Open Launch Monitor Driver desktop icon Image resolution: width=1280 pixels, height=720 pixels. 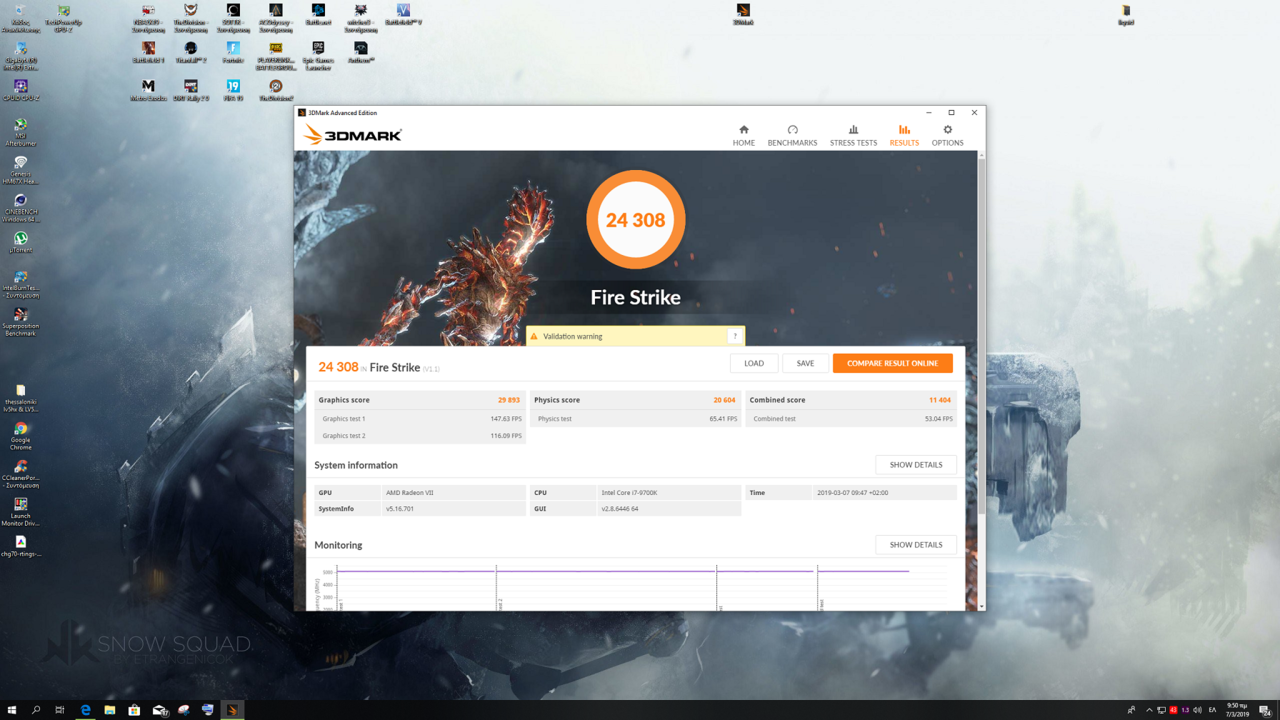[20, 512]
